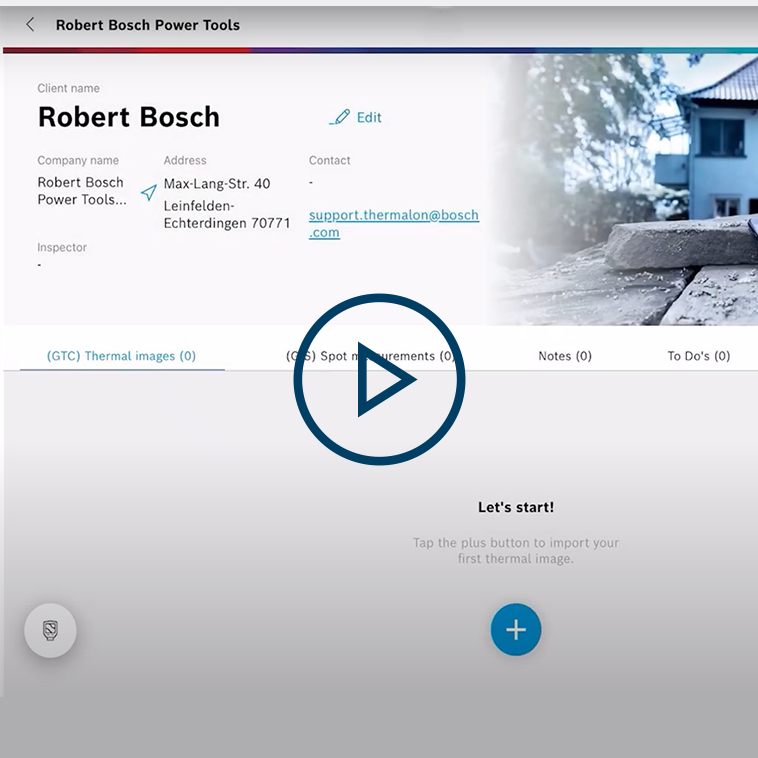Click the house project photo

pyautogui.click(x=626, y=190)
